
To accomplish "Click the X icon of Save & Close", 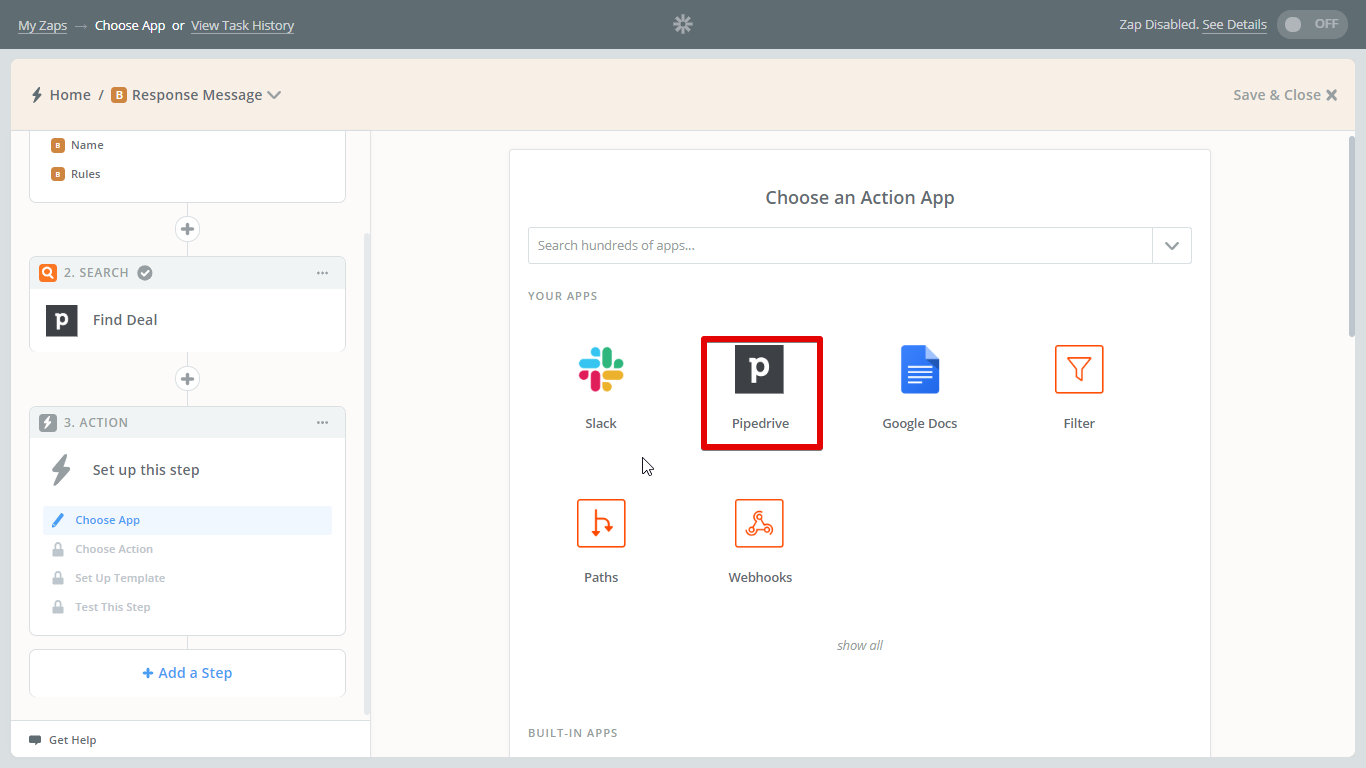I will coord(1332,95).
